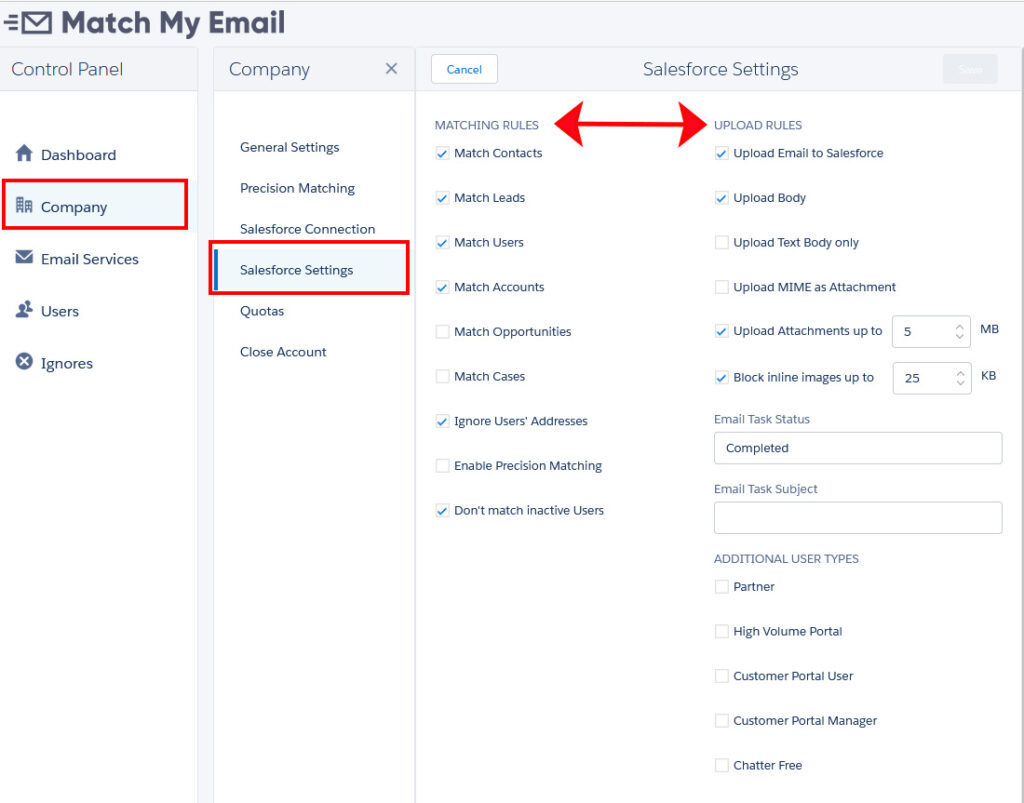Toggle Upload Body checkbox
This screenshot has width=1024, height=803.
point(722,198)
